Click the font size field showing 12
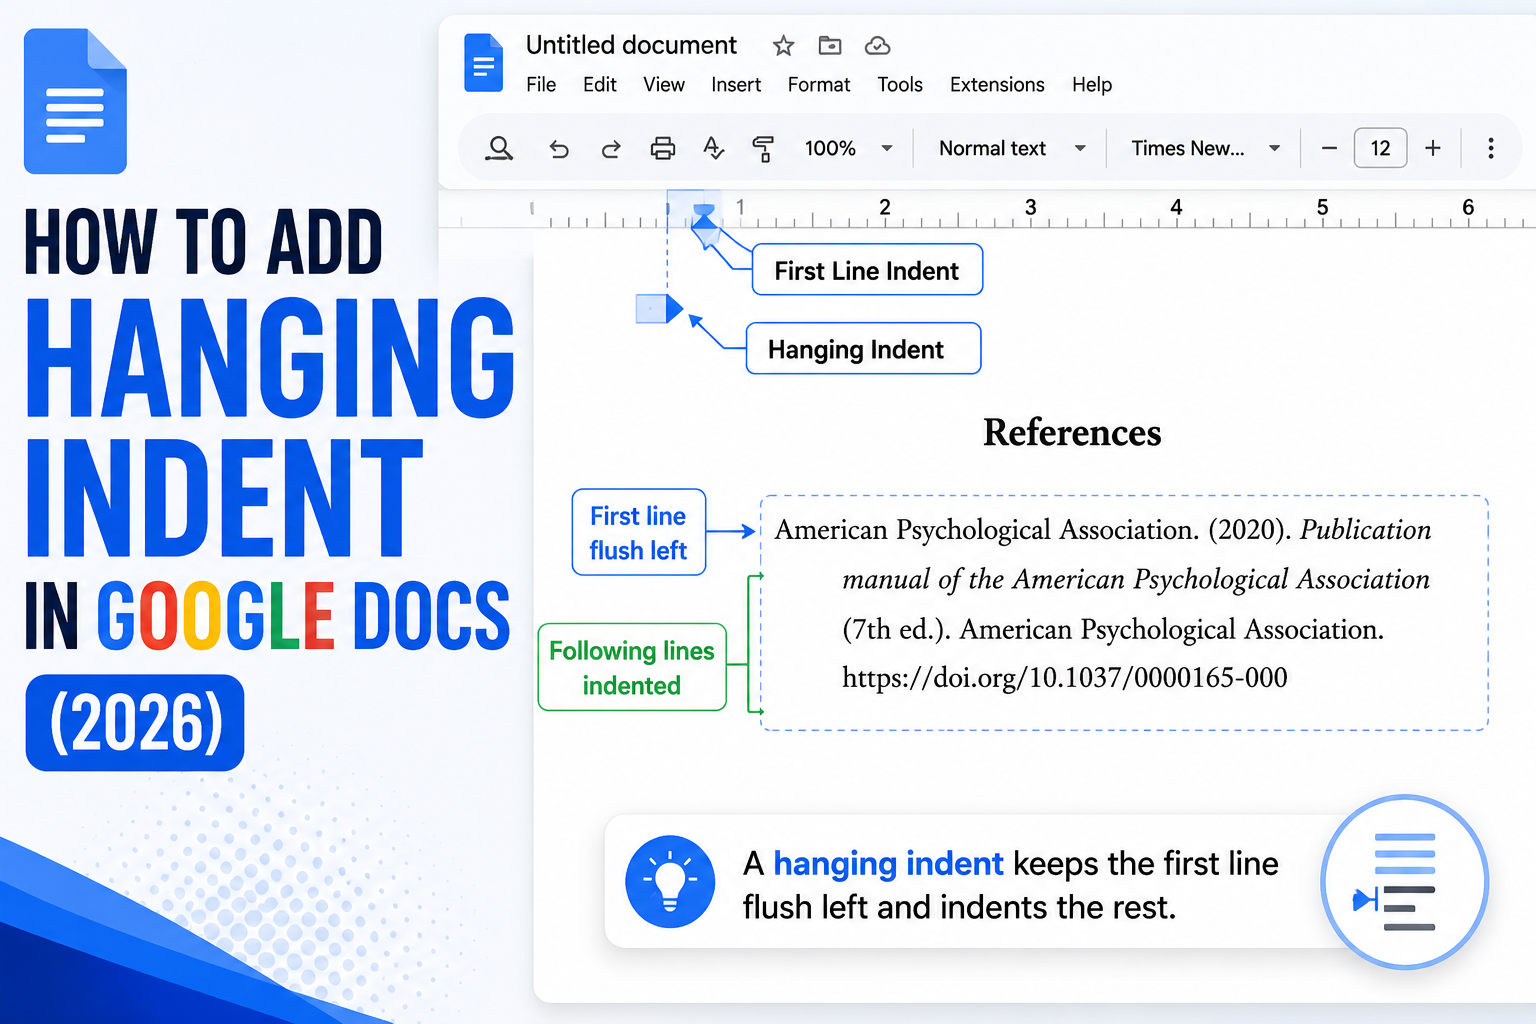1536x1024 pixels. (1381, 148)
